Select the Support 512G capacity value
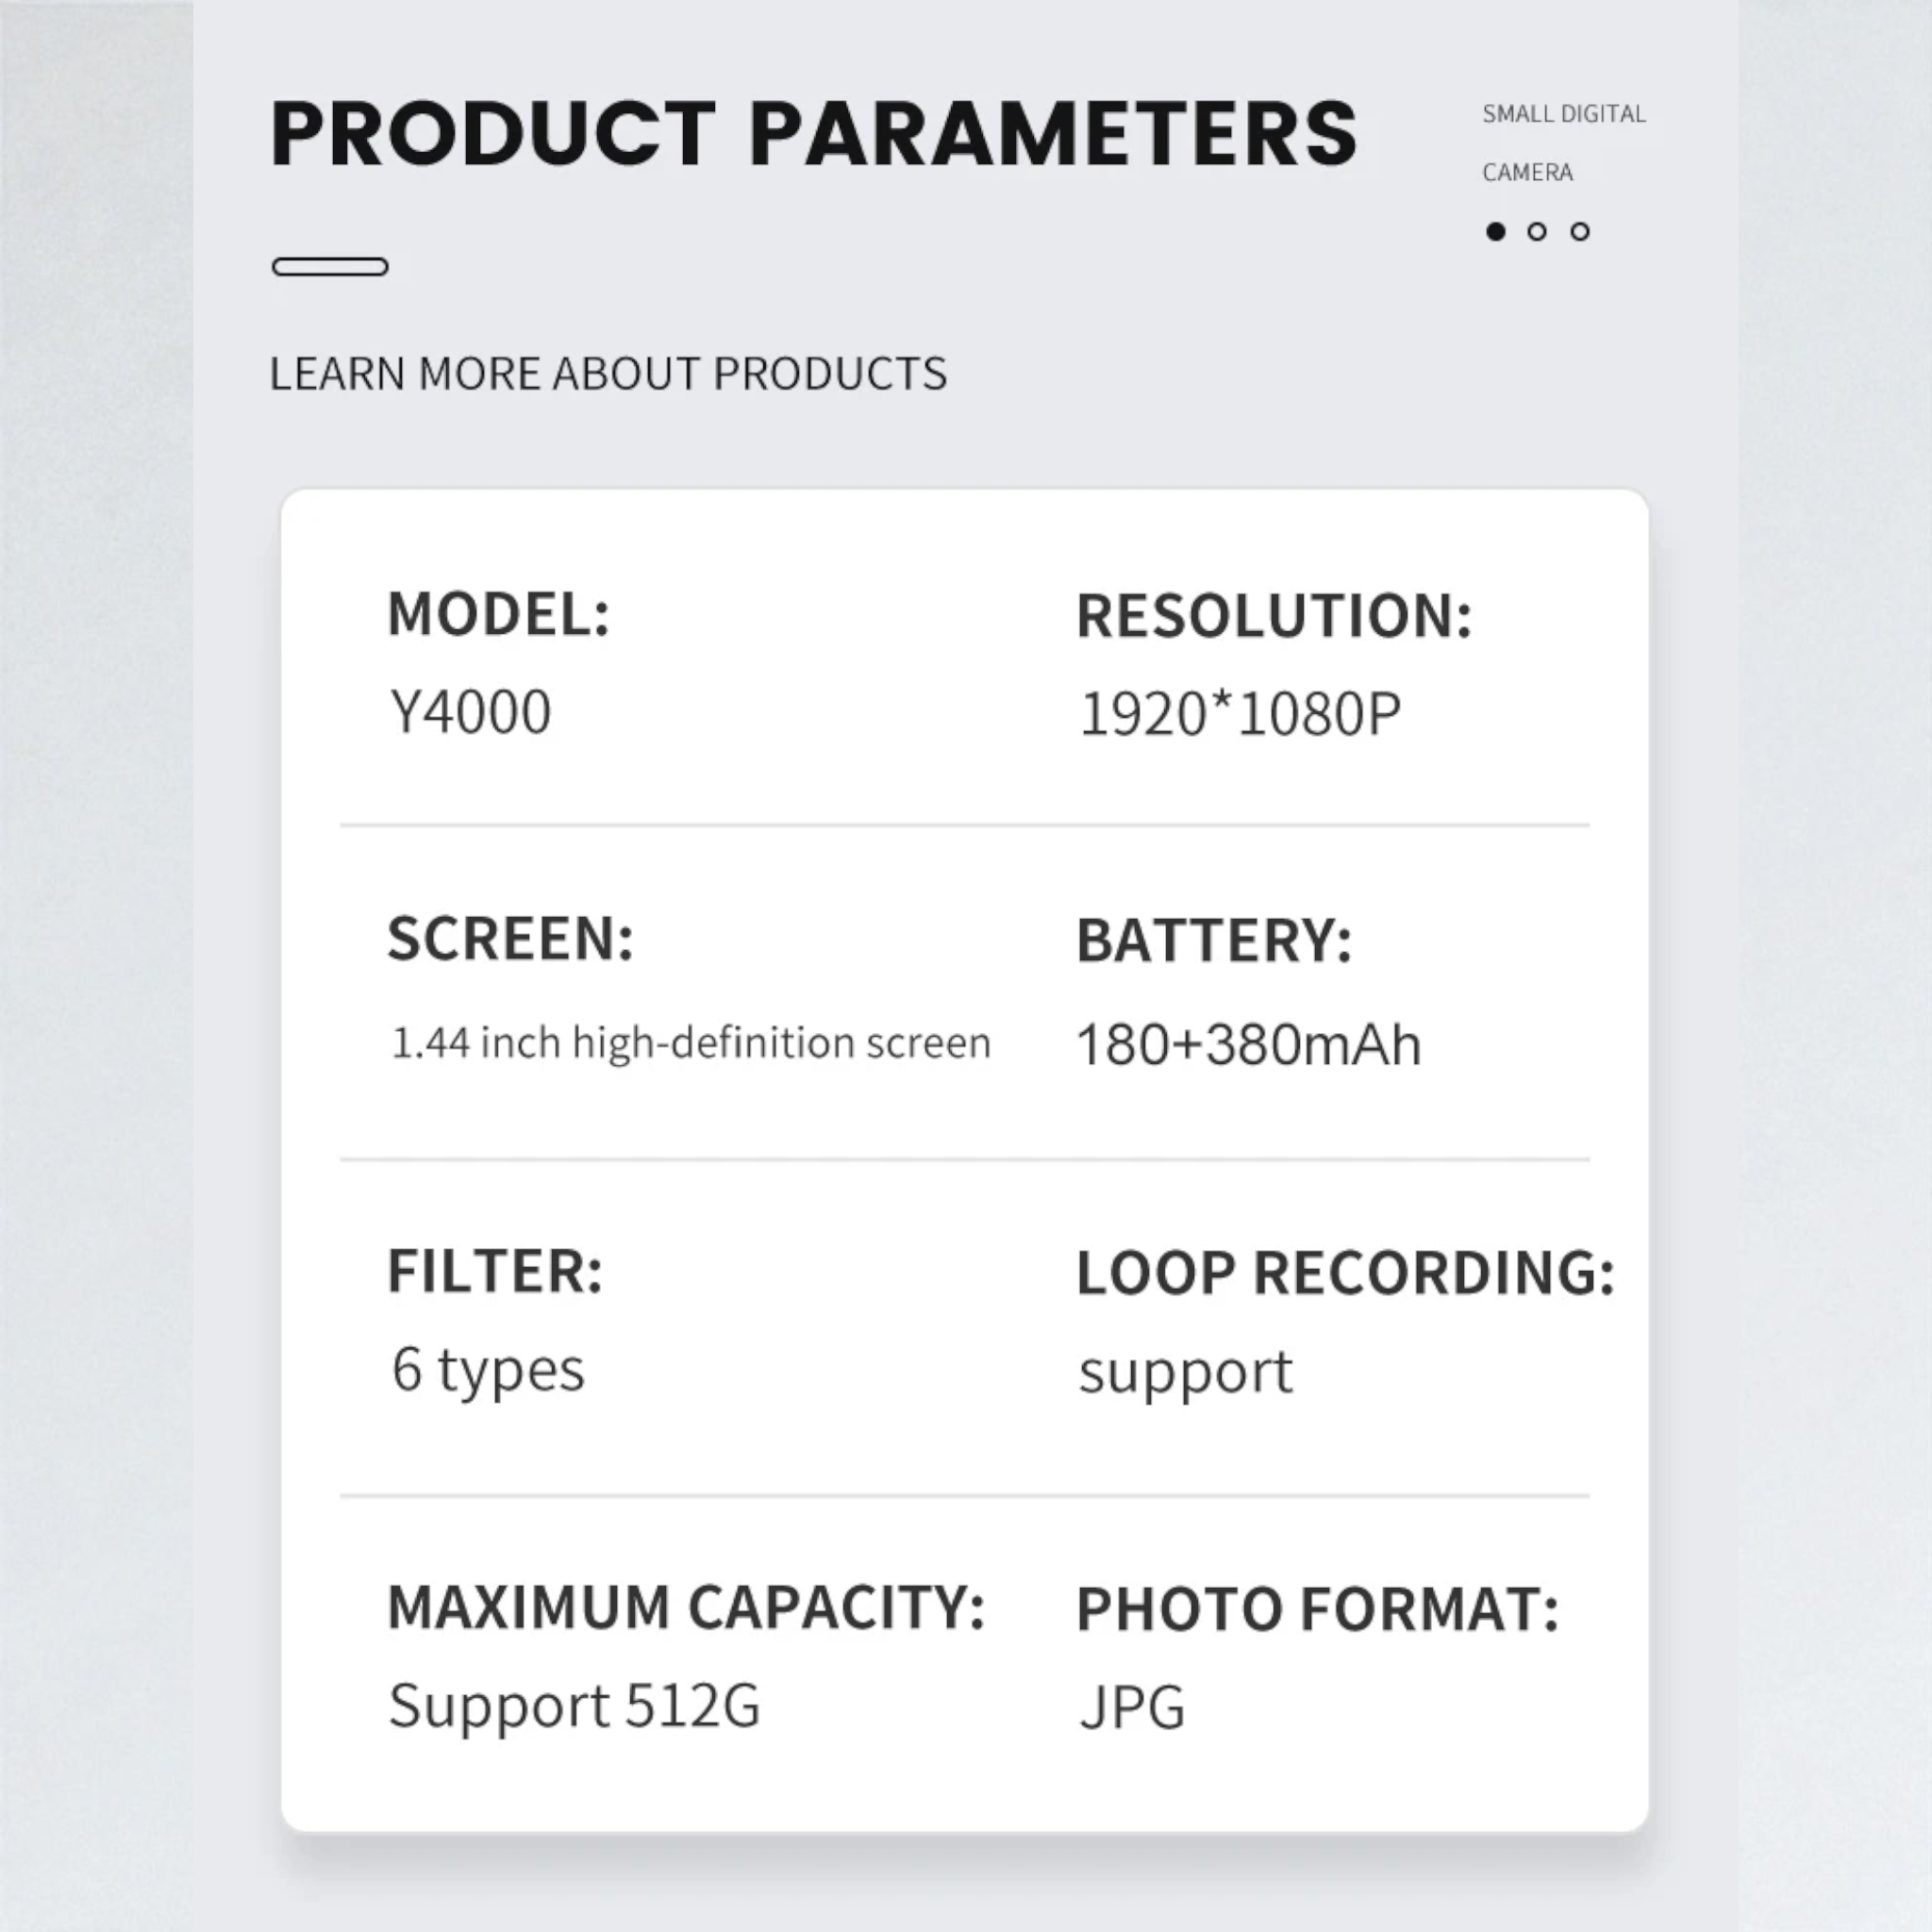 574,1705
